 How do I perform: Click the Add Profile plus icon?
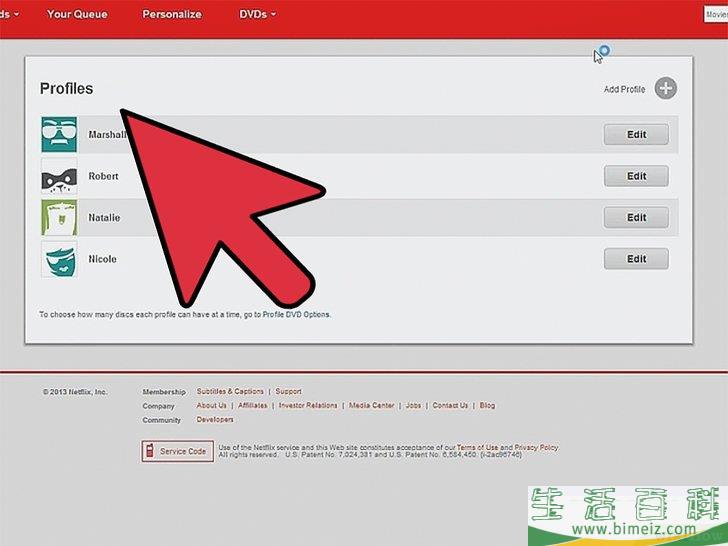tap(665, 88)
